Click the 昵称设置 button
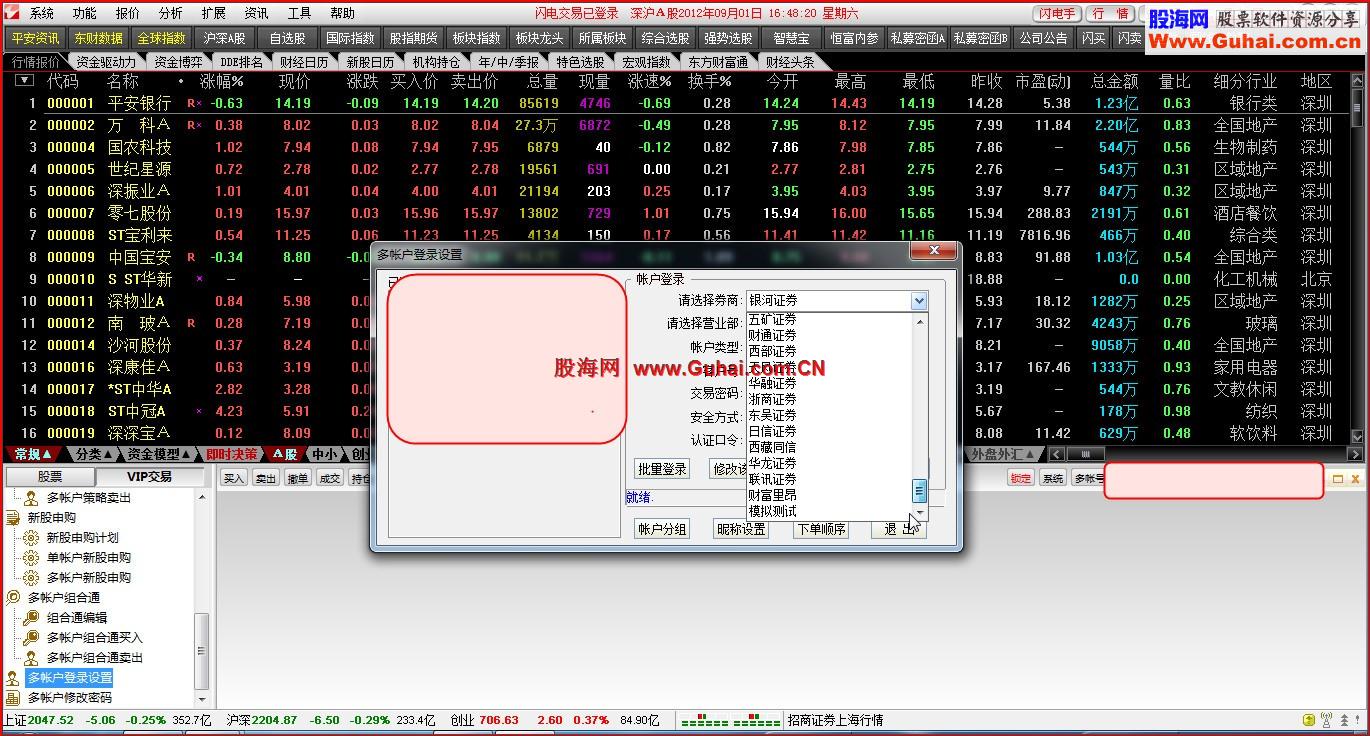Screen dimensions: 1370x736 pyautogui.click(x=741, y=529)
